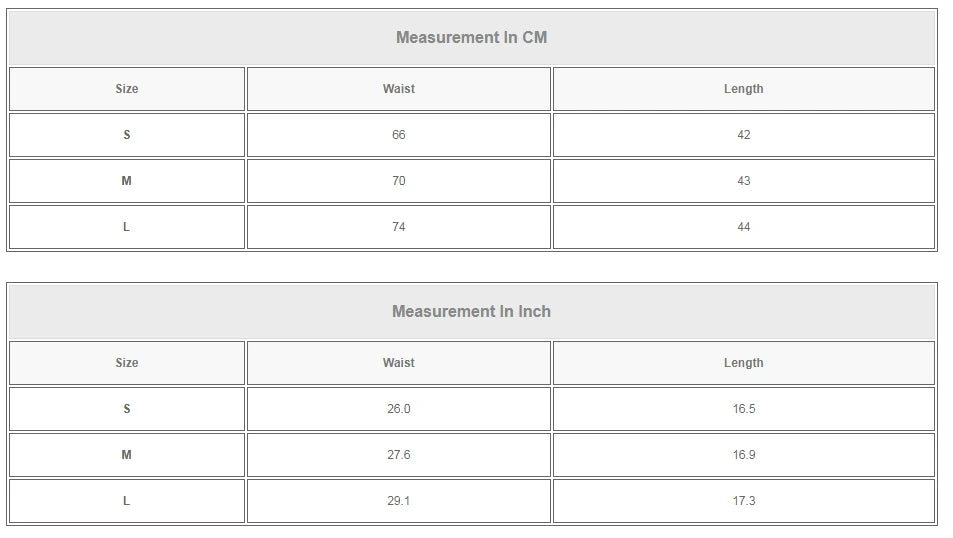
Task: Select the Length header in the CM table
Action: pyautogui.click(x=743, y=89)
